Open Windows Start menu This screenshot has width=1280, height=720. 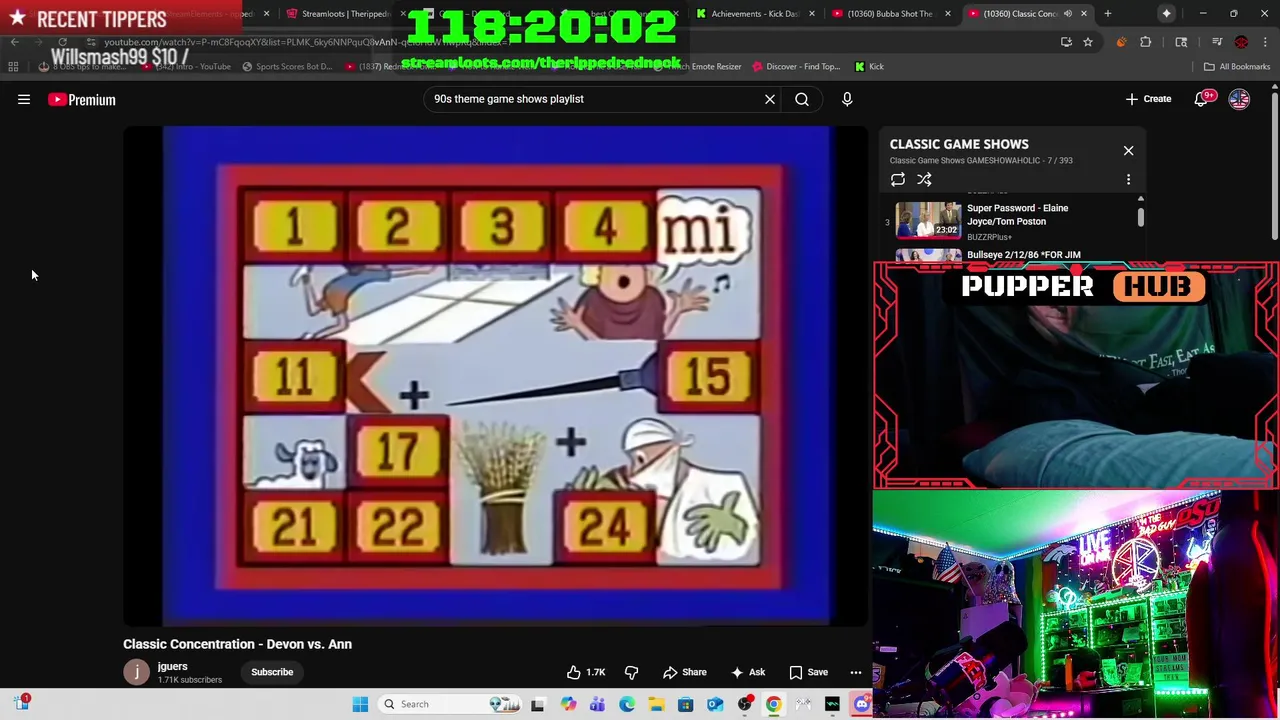[360, 704]
